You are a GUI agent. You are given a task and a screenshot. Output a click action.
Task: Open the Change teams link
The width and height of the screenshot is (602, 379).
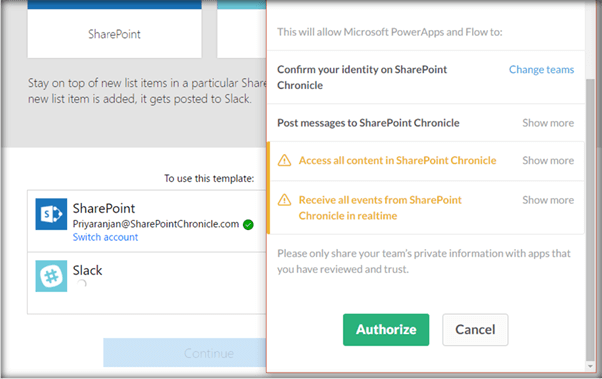click(x=541, y=70)
